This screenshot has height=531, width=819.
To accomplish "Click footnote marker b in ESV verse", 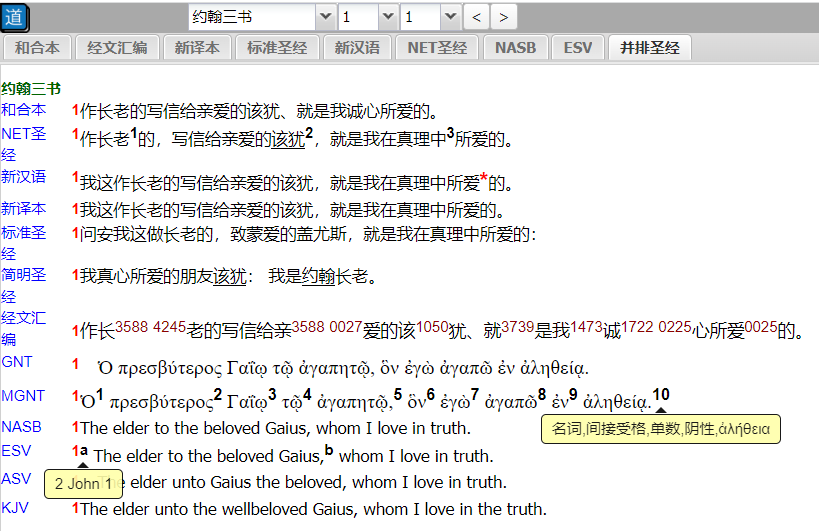I will [329, 450].
